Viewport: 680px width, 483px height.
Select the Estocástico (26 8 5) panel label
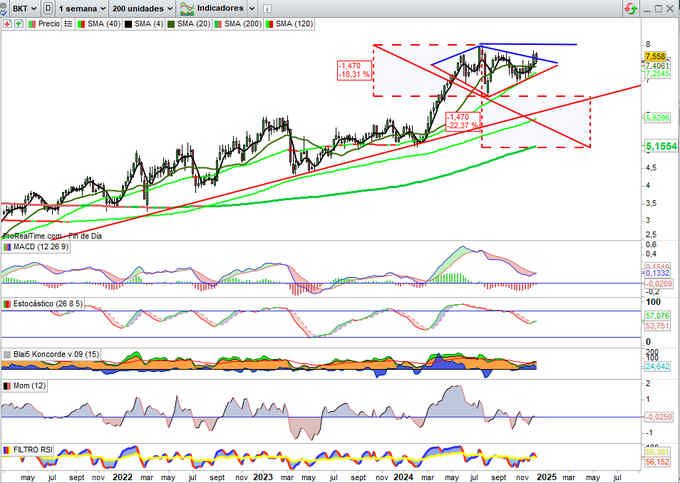click(x=44, y=302)
